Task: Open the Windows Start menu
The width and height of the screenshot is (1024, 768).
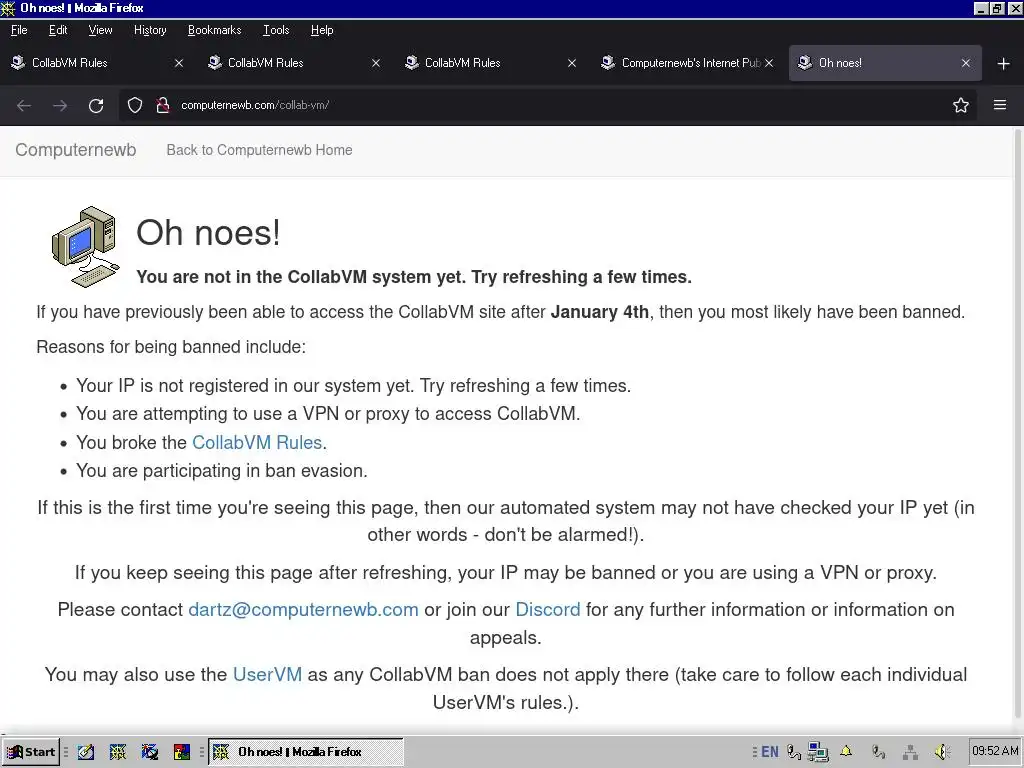Action: [31, 752]
